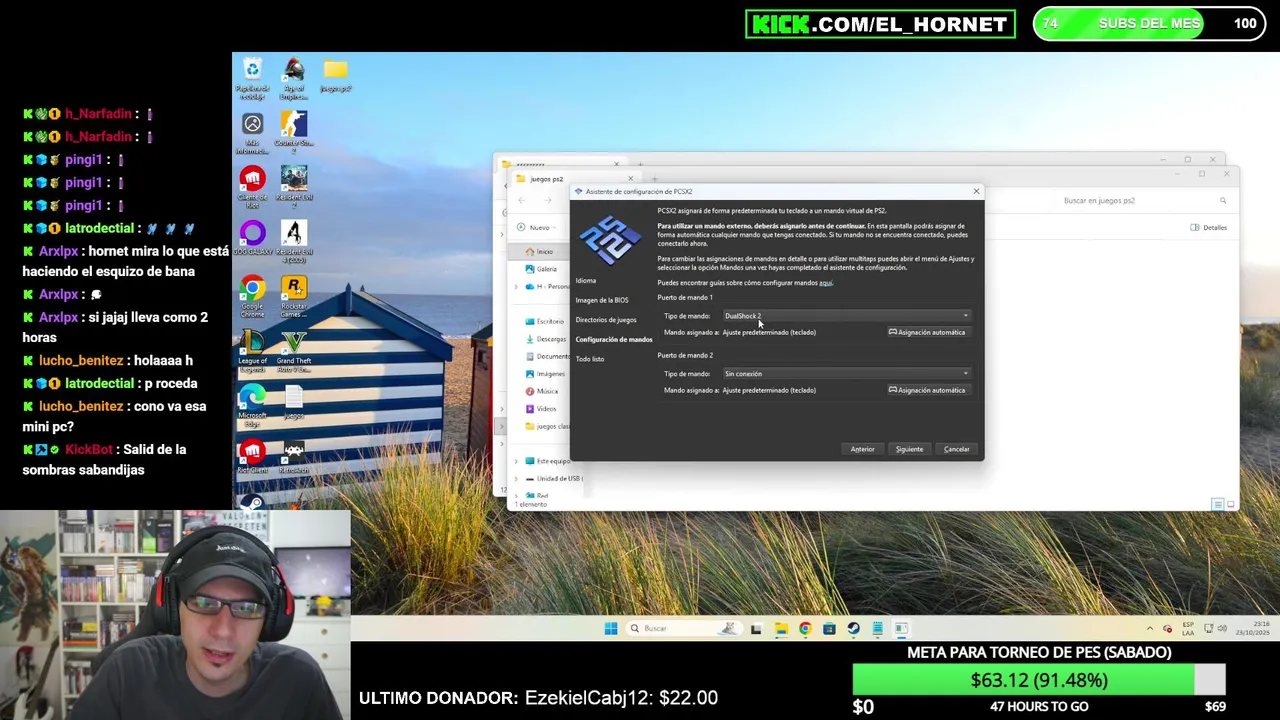Open the Counter-Strike 2 desktop shortcut

tap(293, 131)
